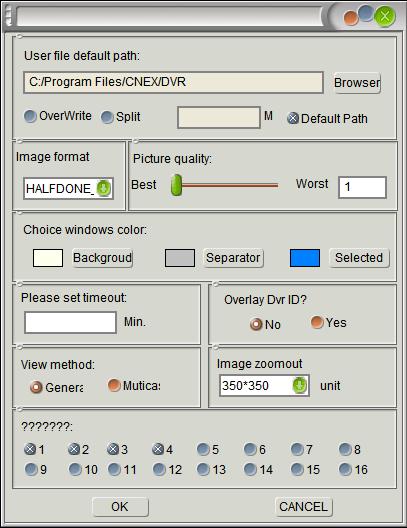Viewport: 407px width, 528px height.
Task: Click the Browser button for file path
Action: point(357,82)
